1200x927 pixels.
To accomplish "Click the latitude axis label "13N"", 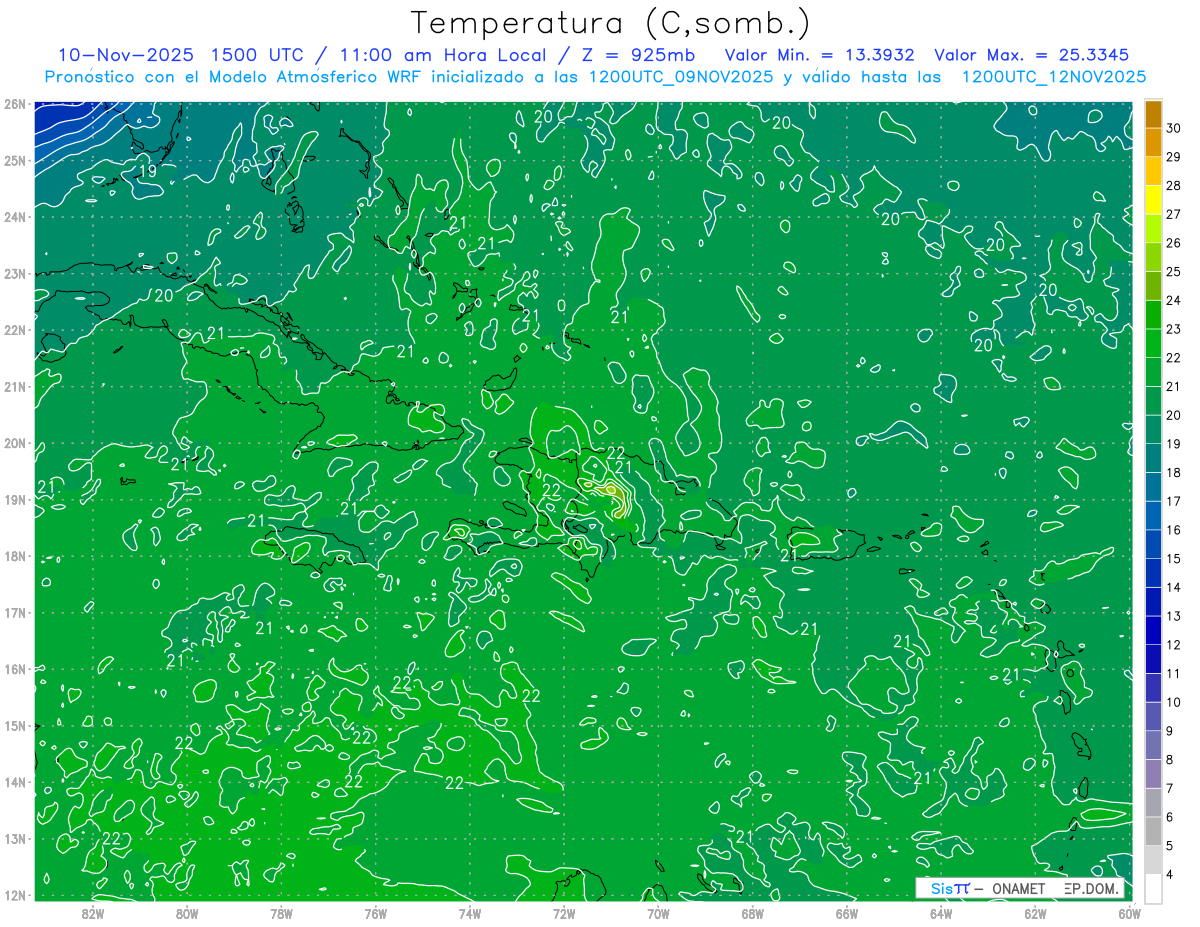I will coord(15,838).
